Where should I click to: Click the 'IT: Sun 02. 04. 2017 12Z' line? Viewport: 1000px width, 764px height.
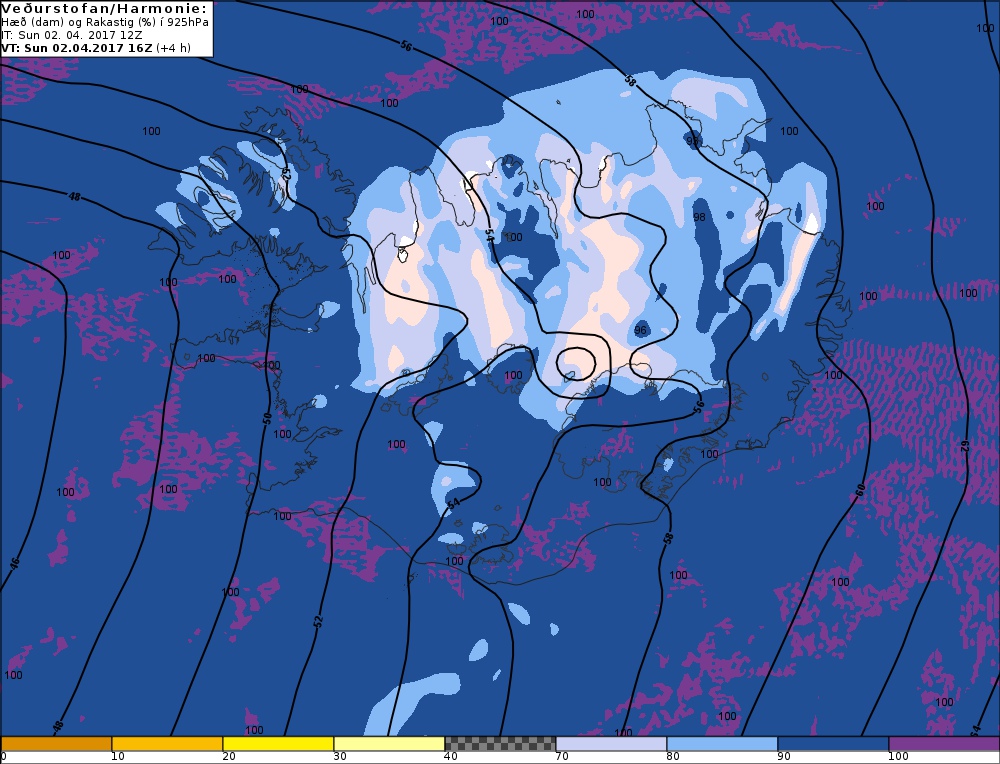click(71, 35)
